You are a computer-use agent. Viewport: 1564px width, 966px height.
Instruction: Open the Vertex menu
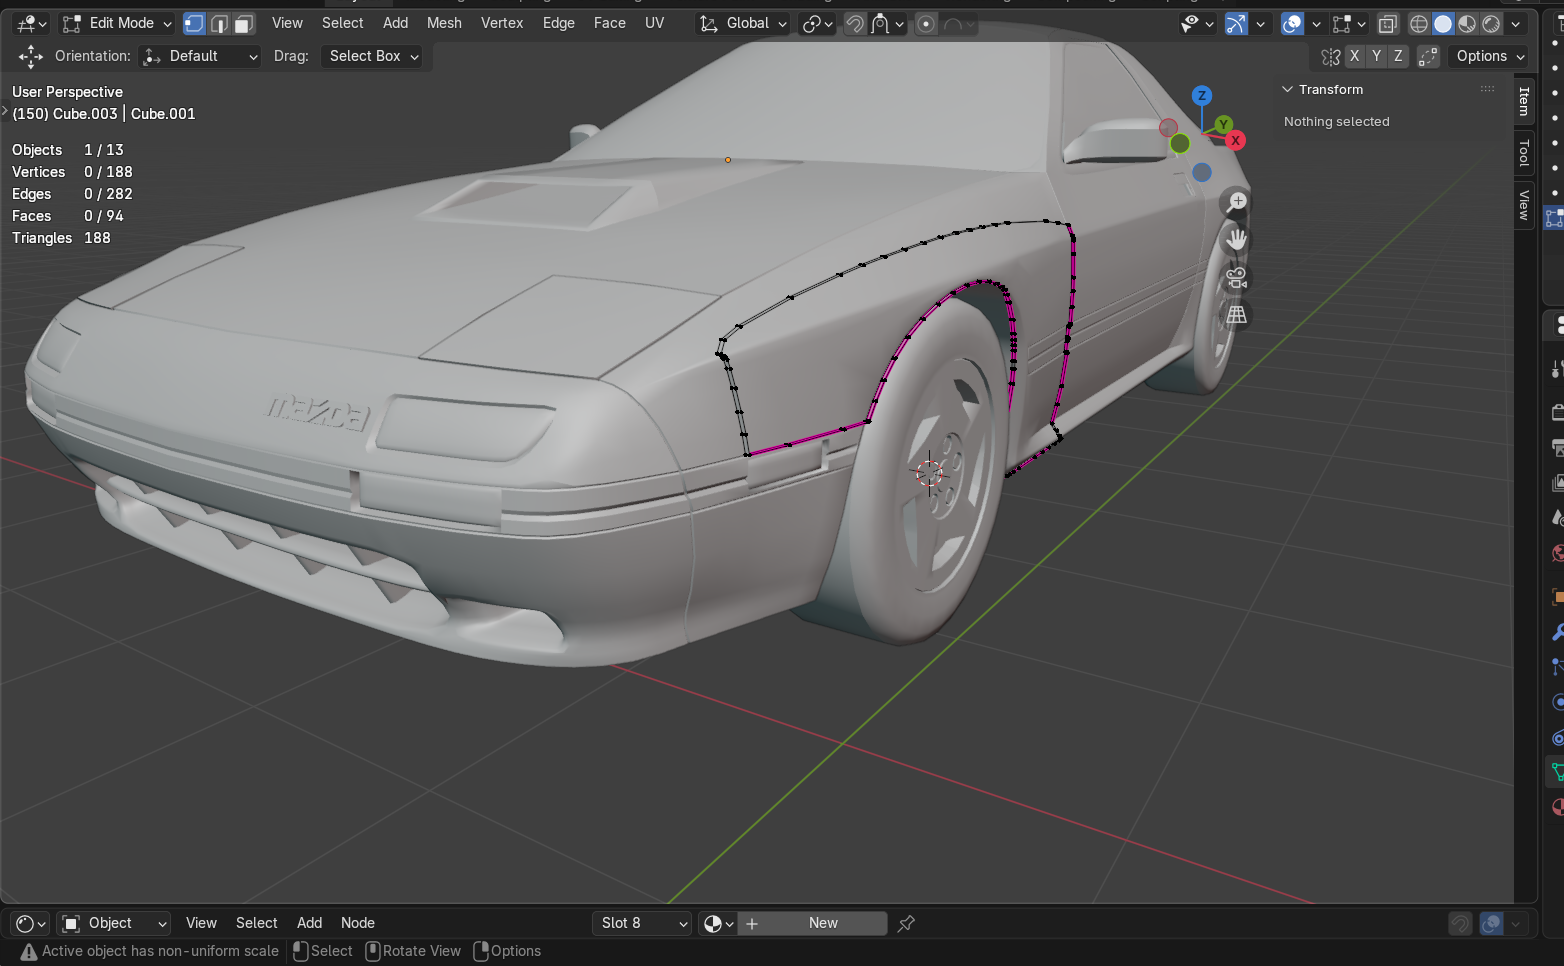502,23
